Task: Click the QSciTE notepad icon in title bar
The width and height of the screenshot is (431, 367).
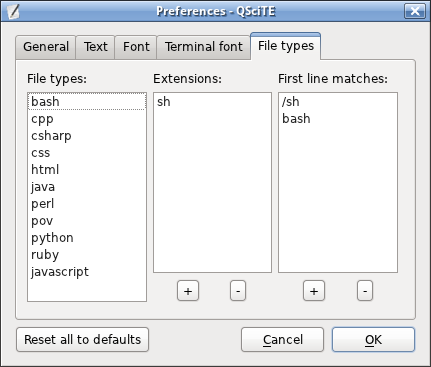Action: tap(13, 11)
